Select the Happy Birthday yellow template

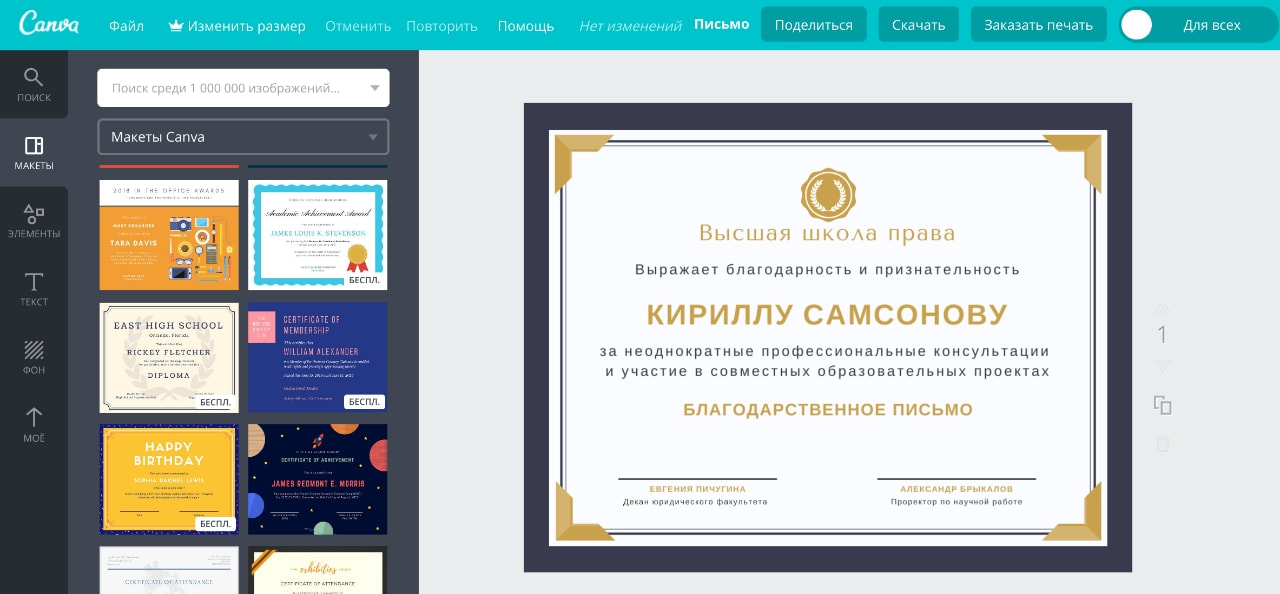(169, 479)
